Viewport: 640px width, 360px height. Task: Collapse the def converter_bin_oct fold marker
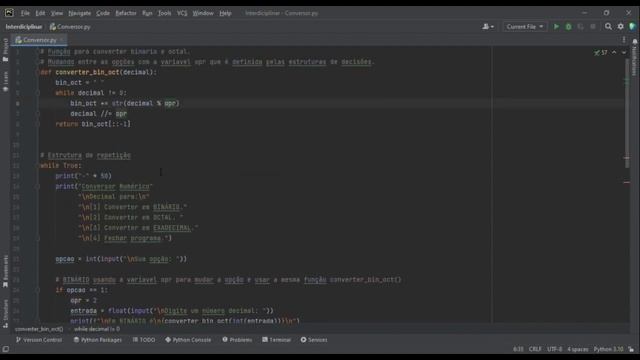click(x=37, y=72)
